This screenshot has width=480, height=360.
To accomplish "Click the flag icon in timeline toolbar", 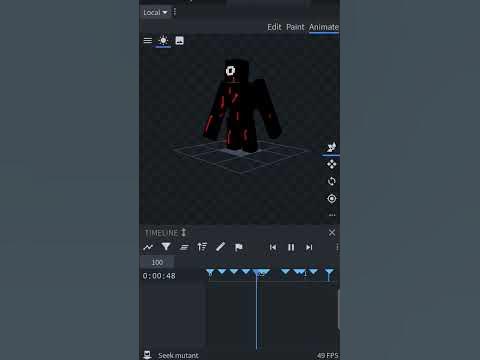I will point(238,247).
